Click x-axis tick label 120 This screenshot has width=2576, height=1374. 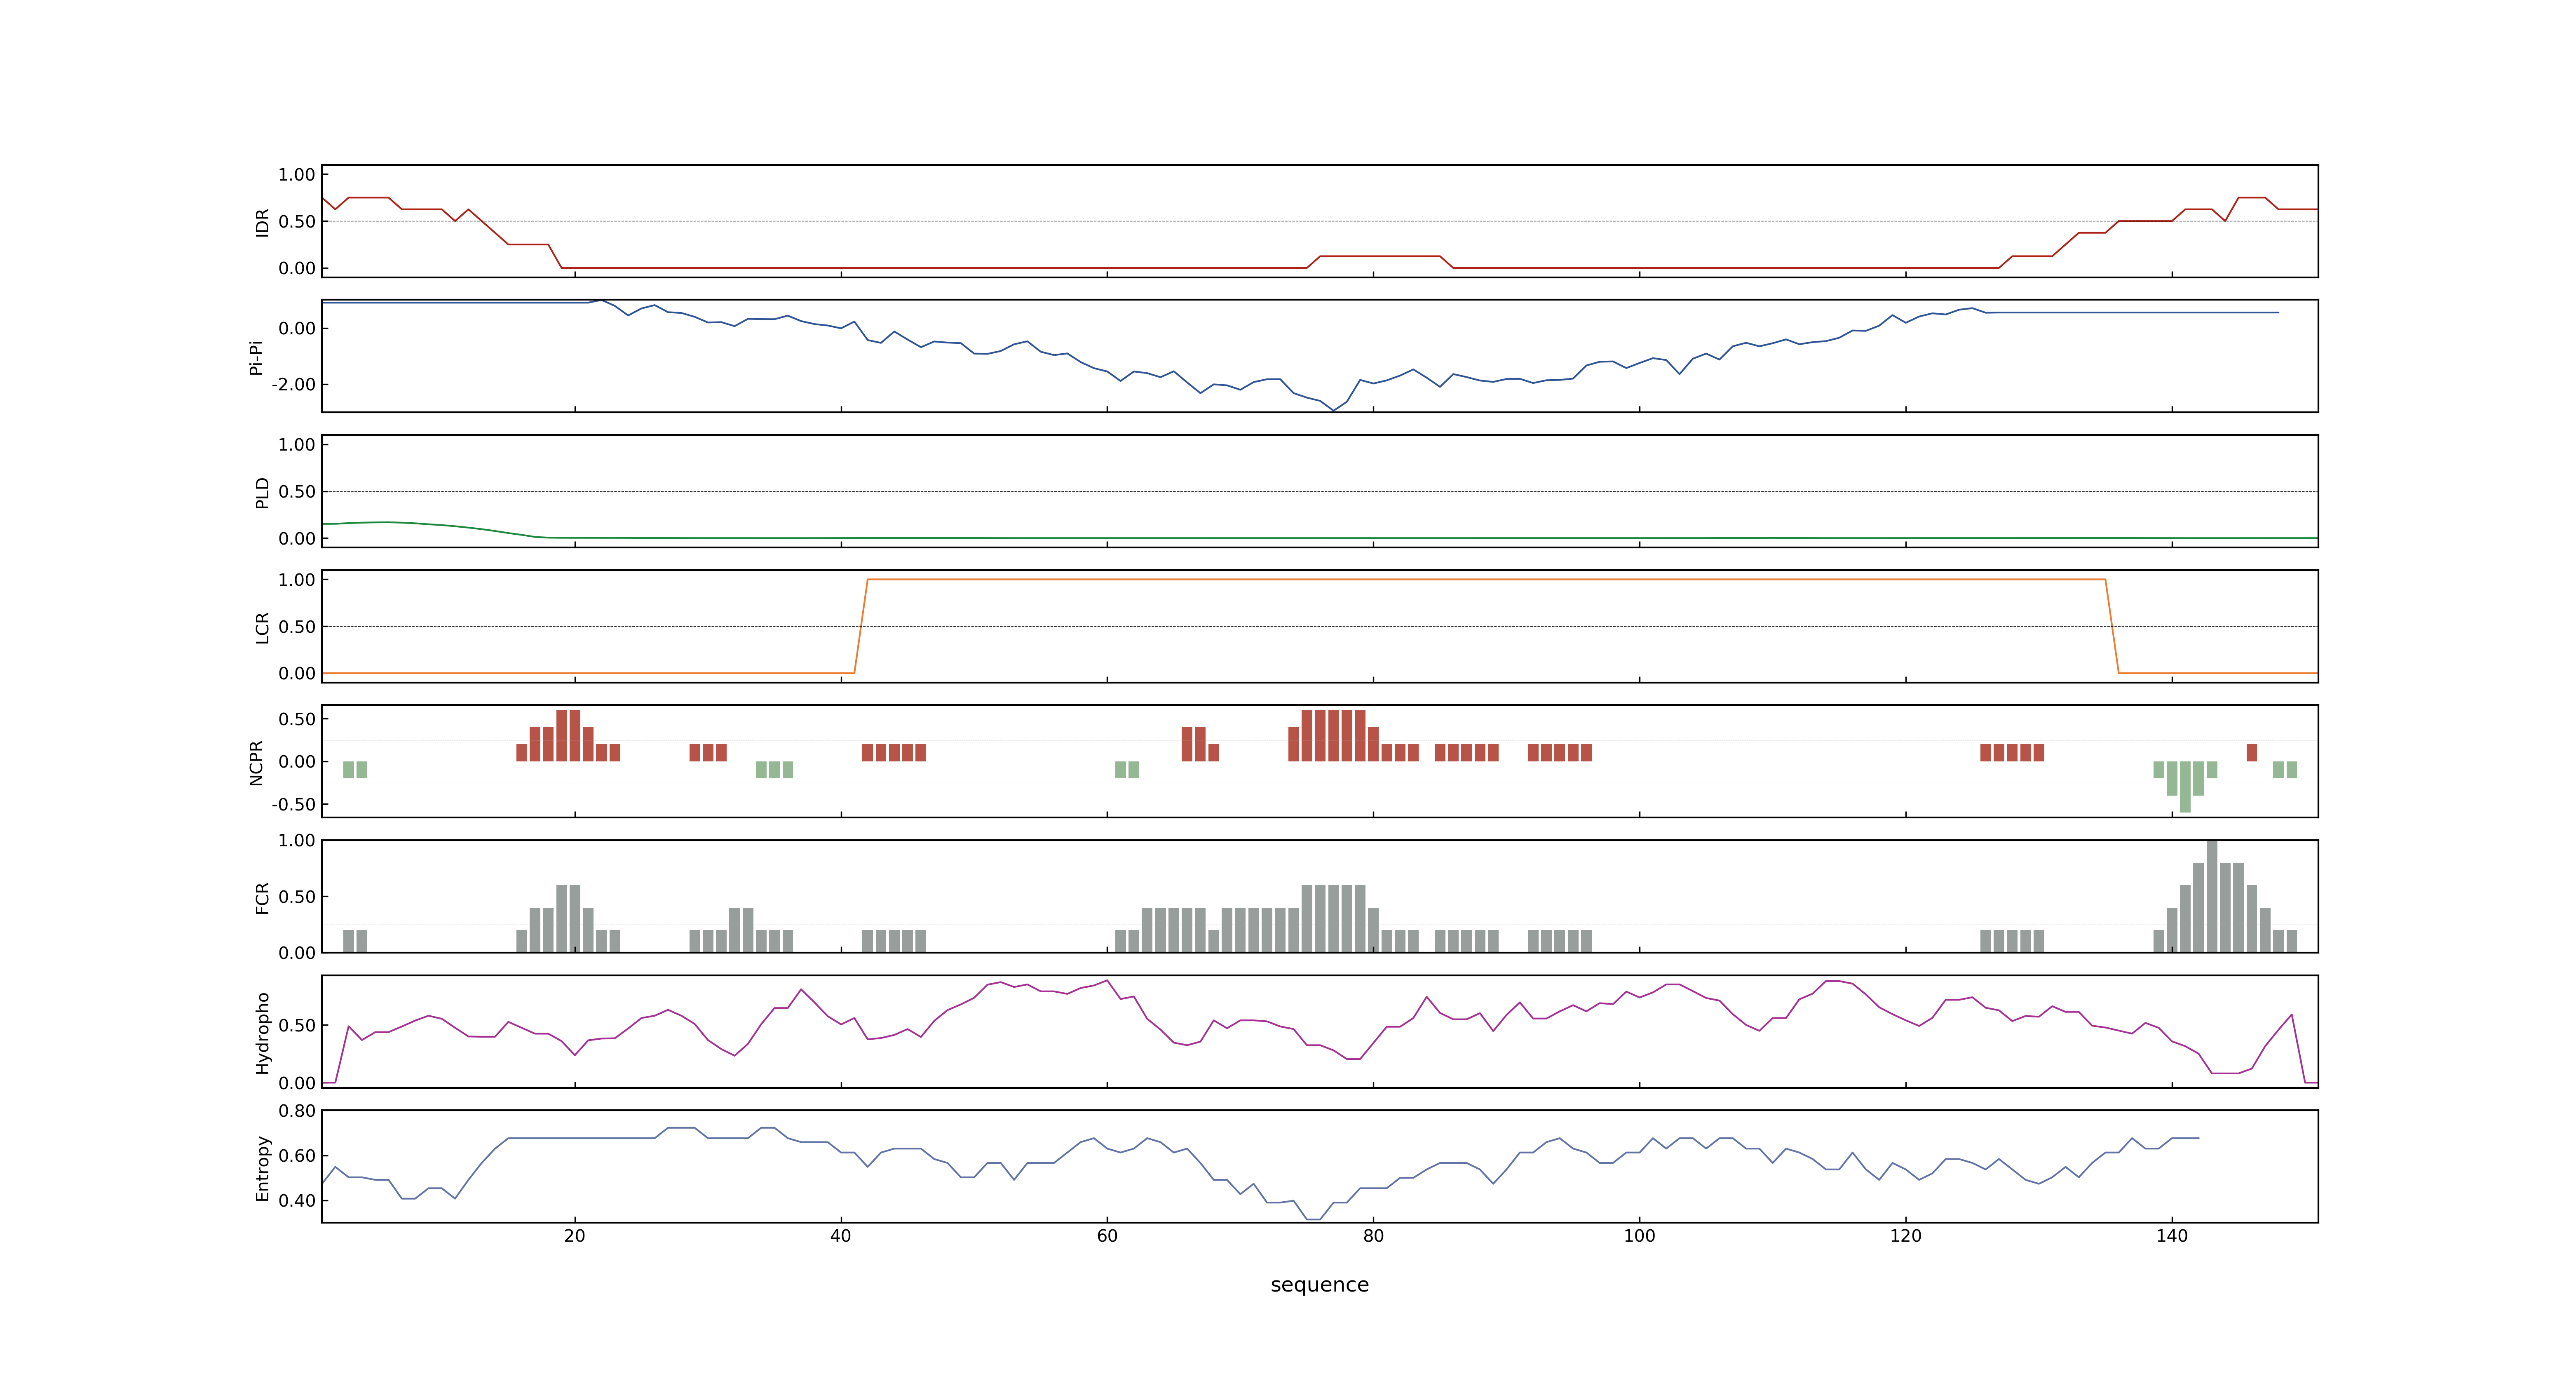pos(1905,1236)
